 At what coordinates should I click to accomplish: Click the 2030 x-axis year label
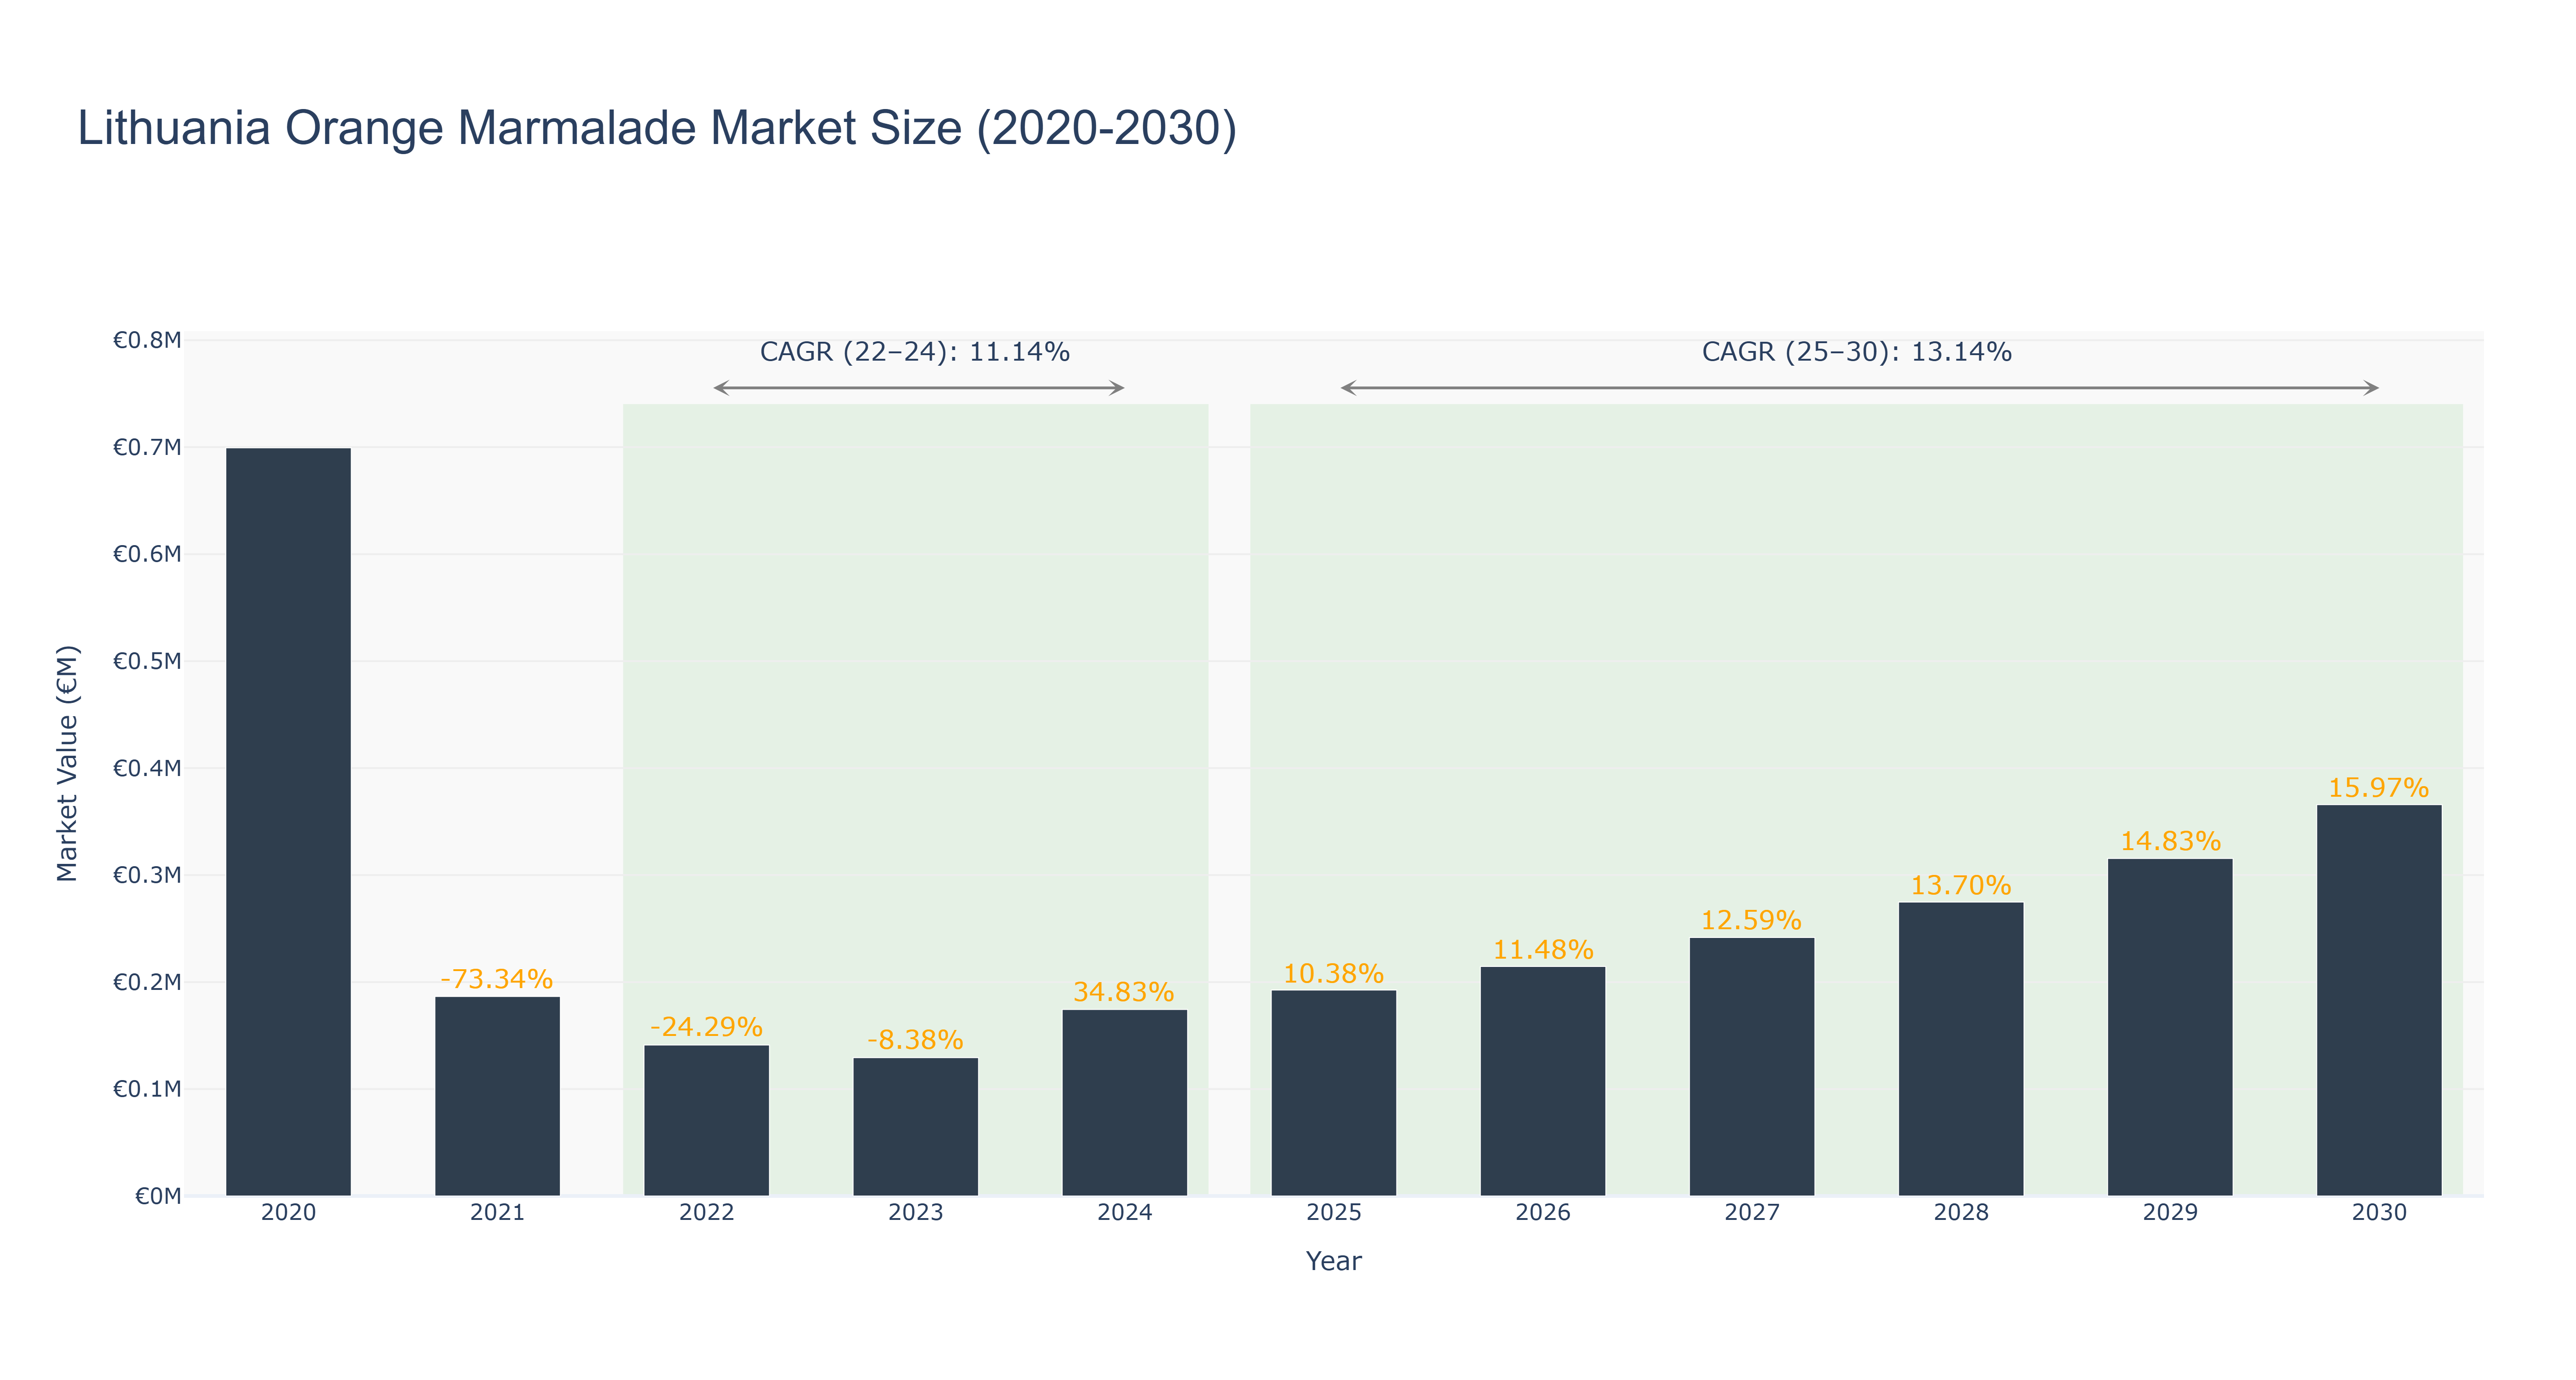point(2378,1213)
